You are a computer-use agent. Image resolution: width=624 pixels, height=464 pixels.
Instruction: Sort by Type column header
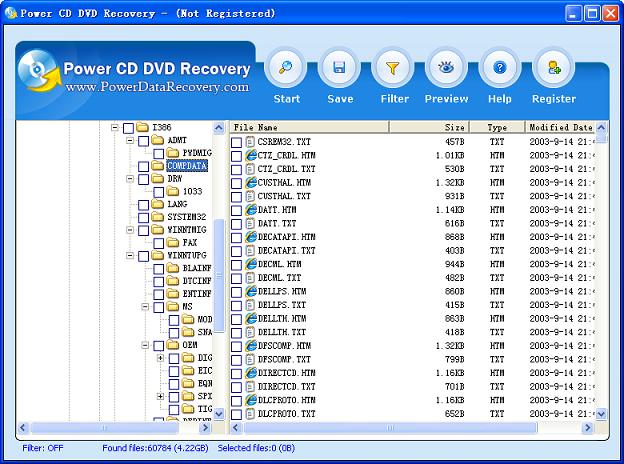(x=497, y=127)
